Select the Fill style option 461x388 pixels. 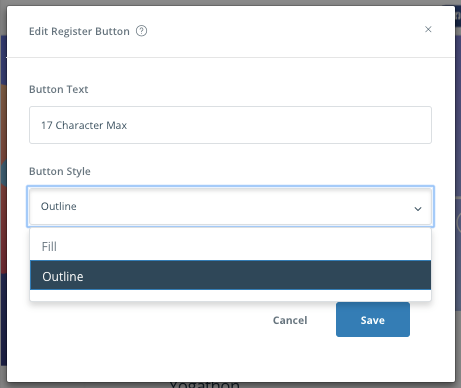(230, 246)
